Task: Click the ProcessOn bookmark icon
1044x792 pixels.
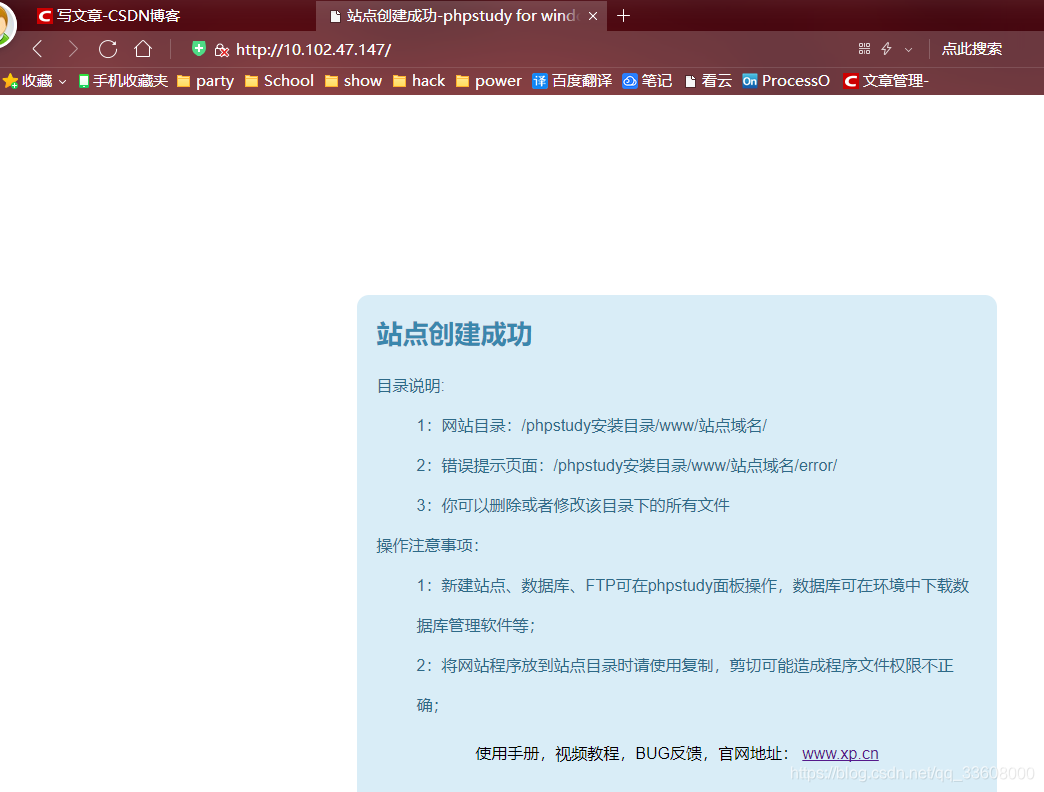Action: [x=750, y=81]
